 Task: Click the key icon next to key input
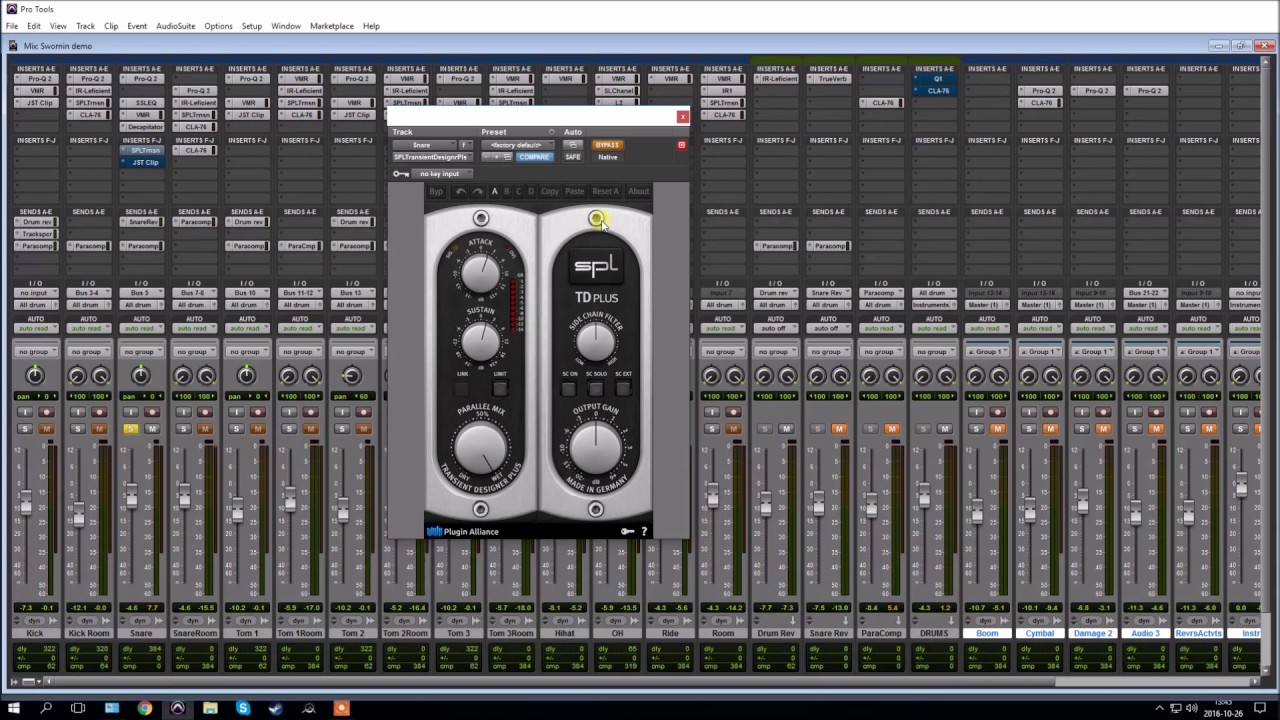pyautogui.click(x=401, y=174)
